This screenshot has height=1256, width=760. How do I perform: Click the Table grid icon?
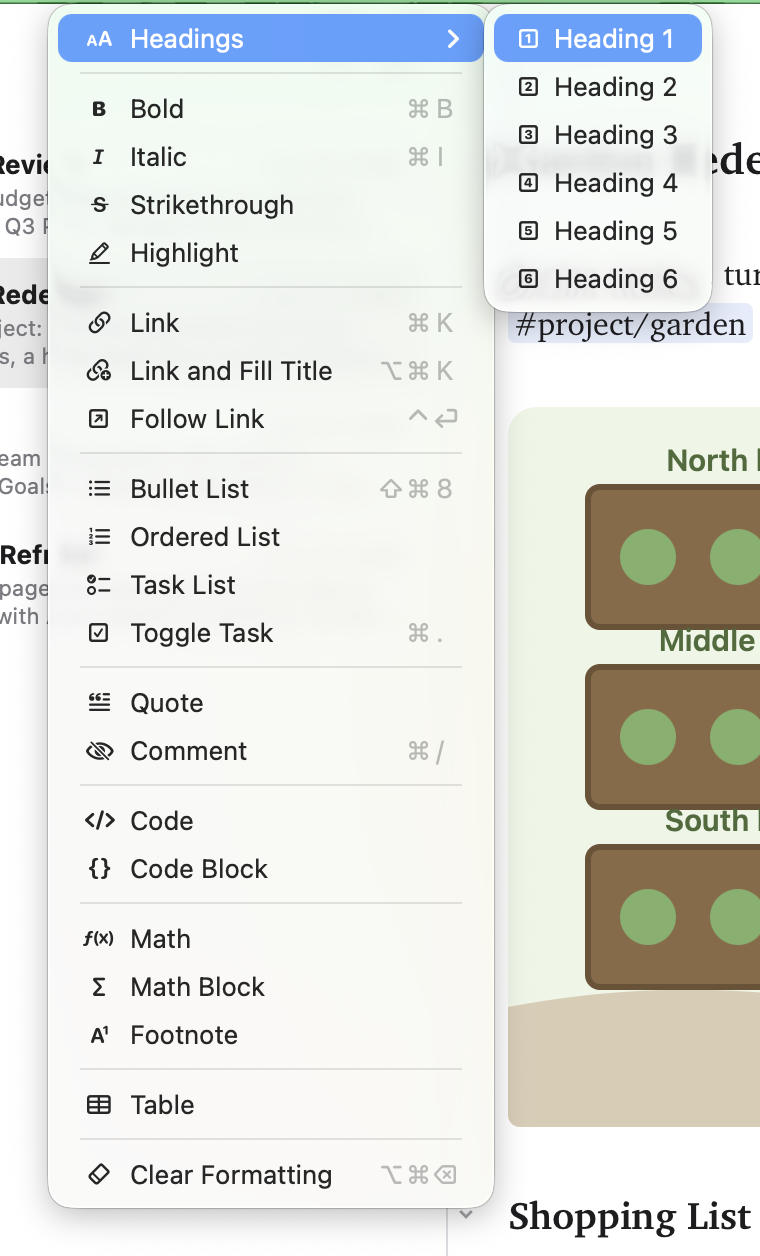point(99,1105)
